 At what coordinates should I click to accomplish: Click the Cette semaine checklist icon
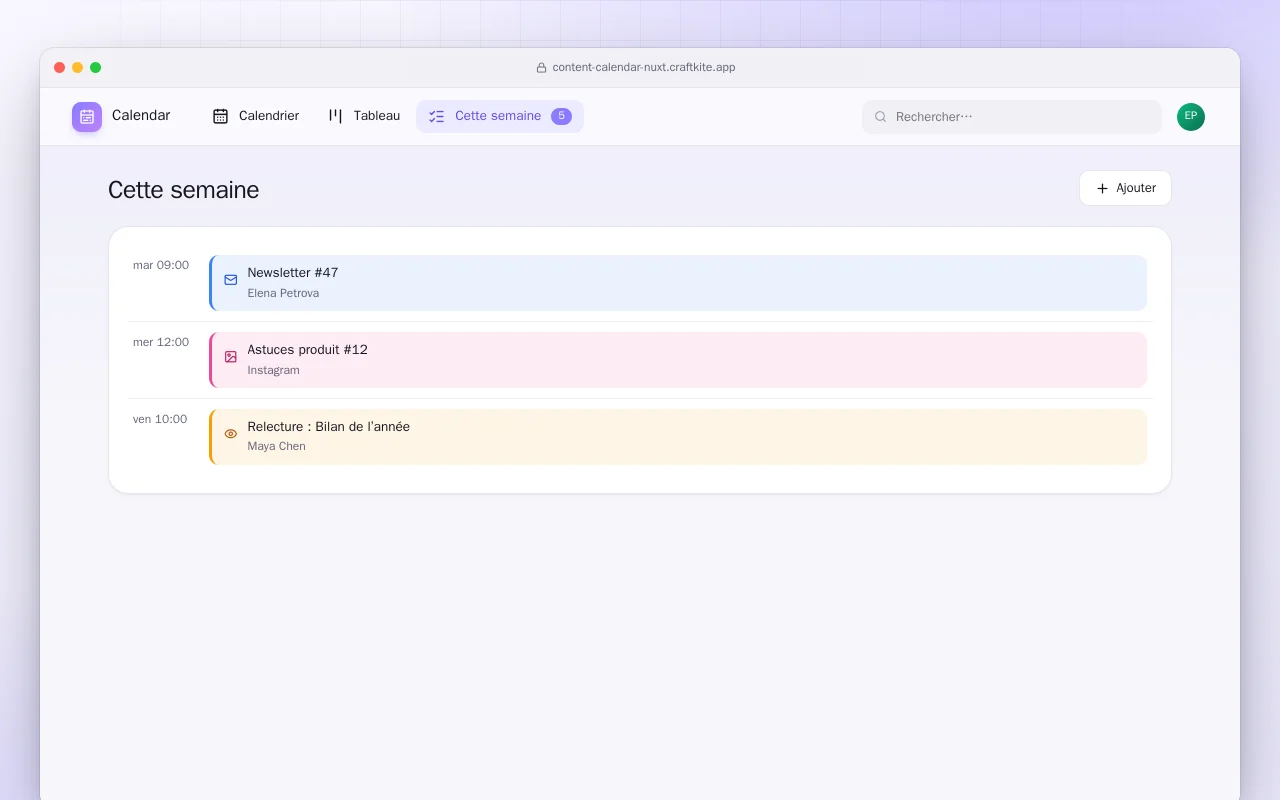coord(437,116)
